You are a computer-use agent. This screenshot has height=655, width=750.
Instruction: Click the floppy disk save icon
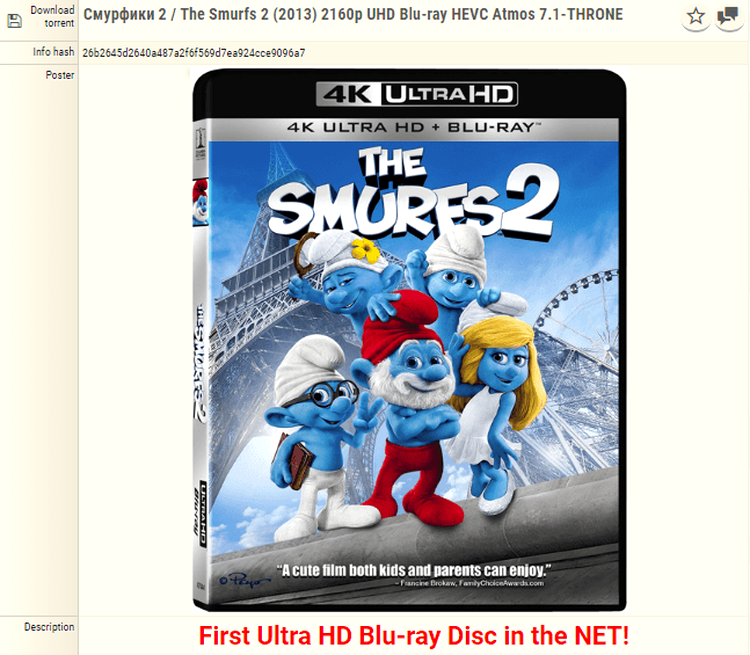click(x=15, y=21)
